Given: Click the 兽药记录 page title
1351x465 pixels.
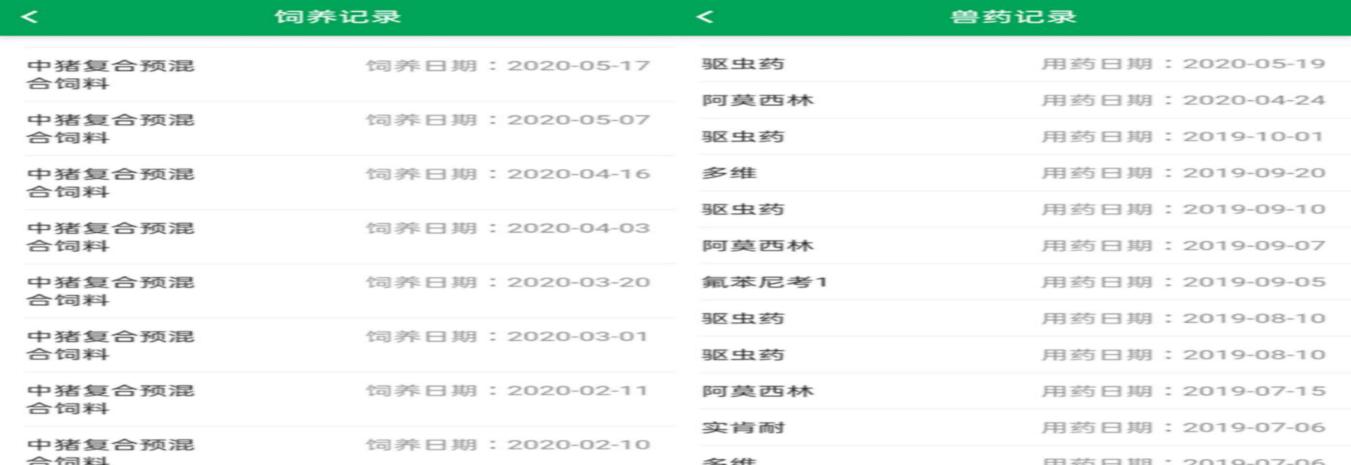Looking at the screenshot, I should pyautogui.click(x=1013, y=17).
